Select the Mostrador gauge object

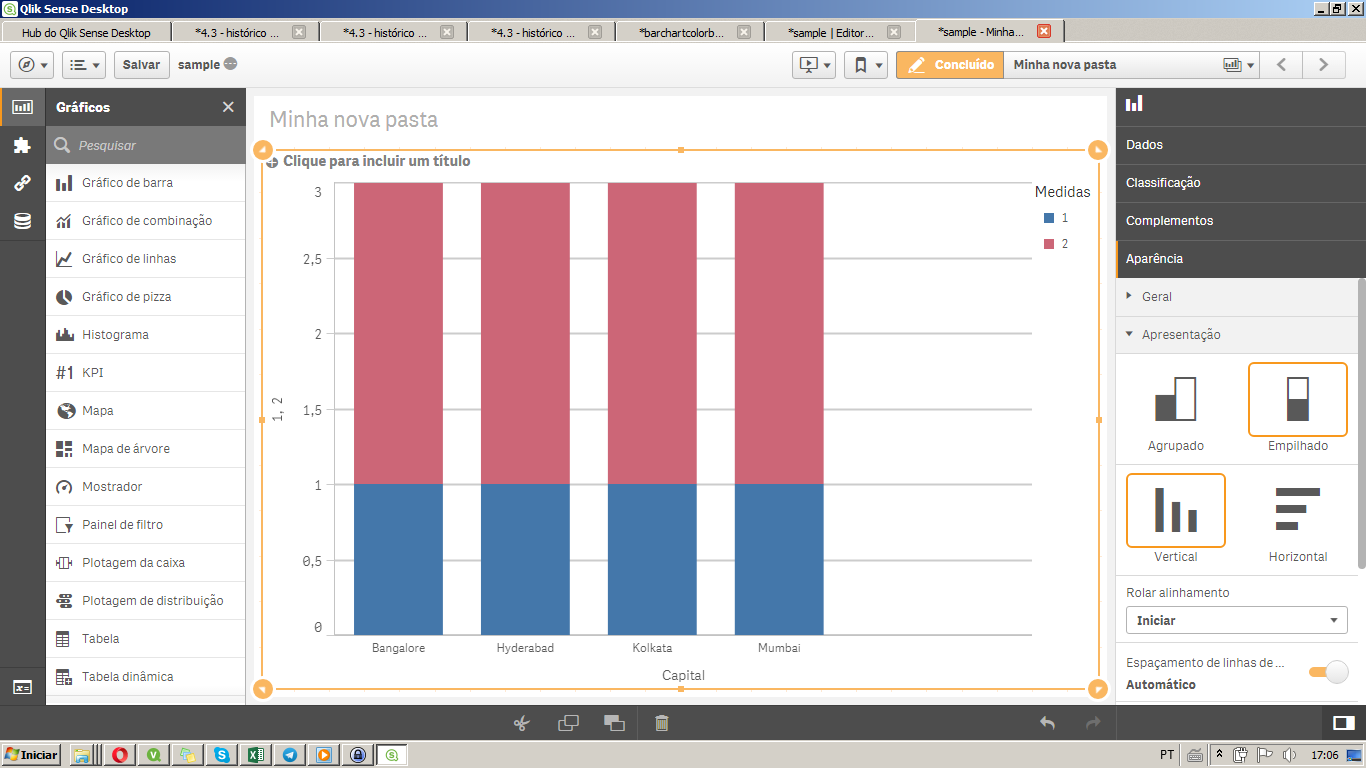pos(146,487)
